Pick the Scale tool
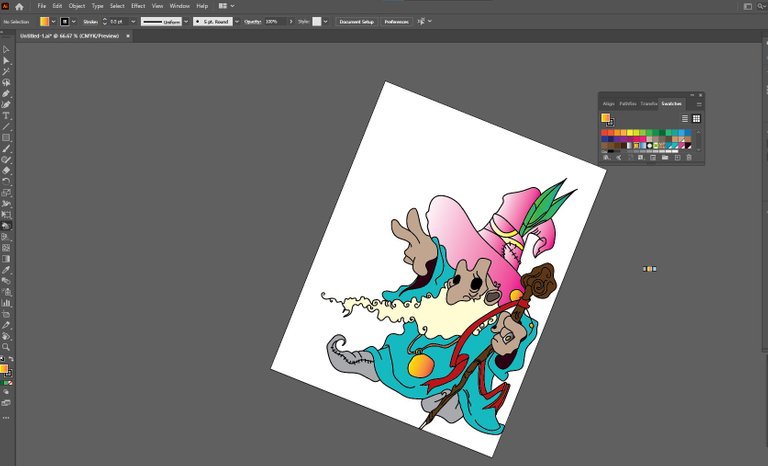Viewport: 768px width, 466px height. click(x=6, y=193)
